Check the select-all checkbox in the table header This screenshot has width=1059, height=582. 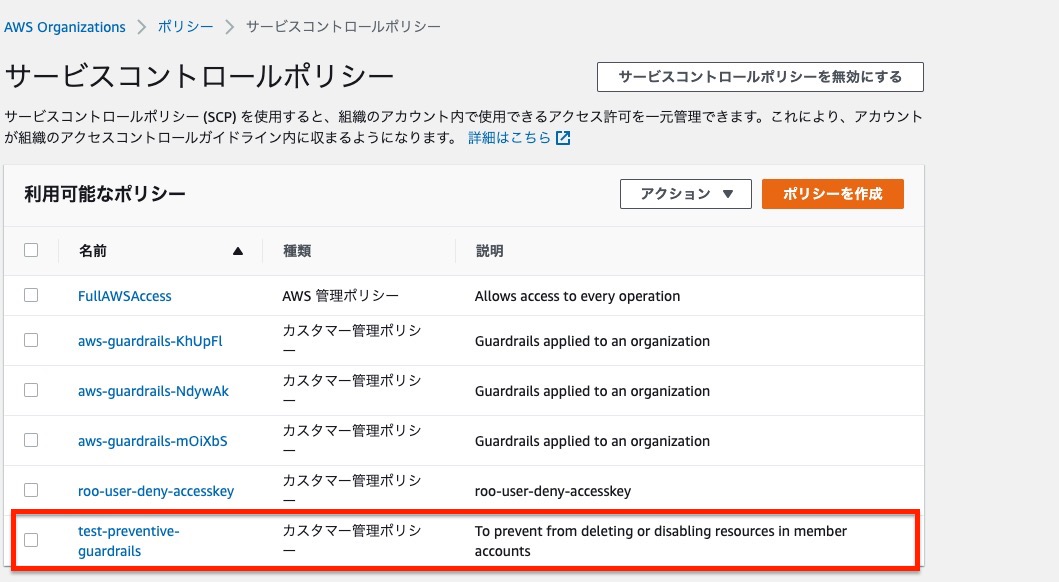[x=31, y=251]
